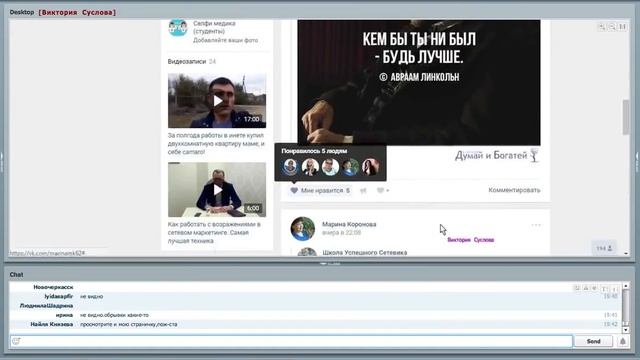The width and height of the screenshot is (640, 360).
Task: Click the Desktop panel title
Action: coord(22,12)
